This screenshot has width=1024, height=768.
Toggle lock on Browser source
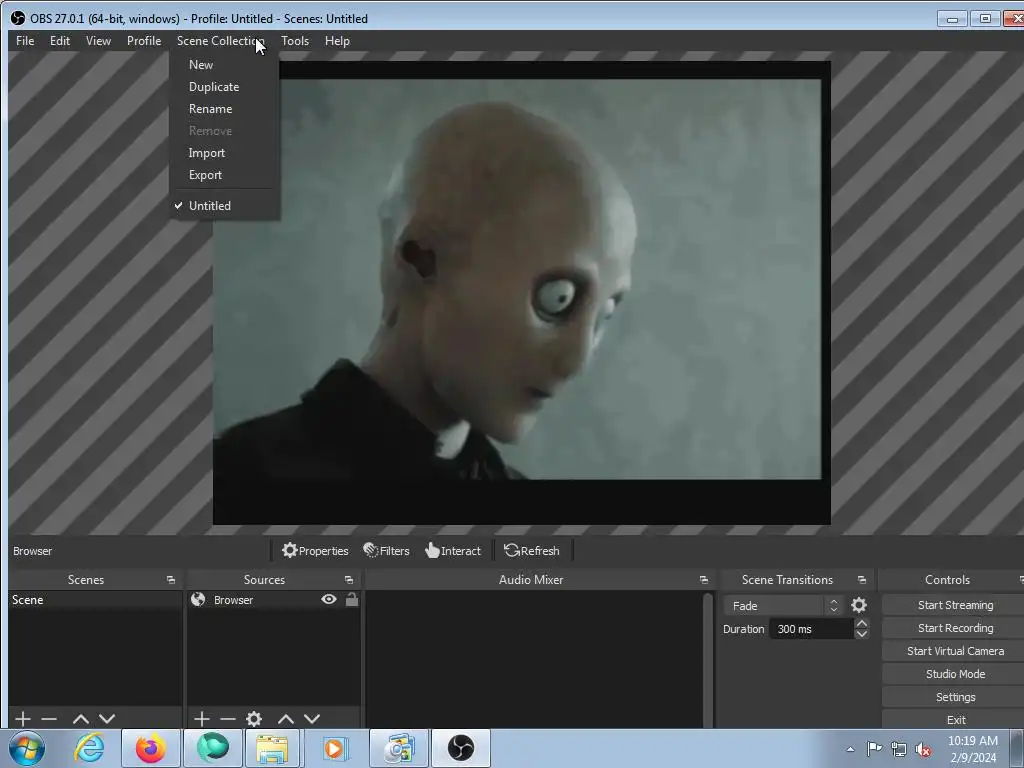[x=351, y=600]
